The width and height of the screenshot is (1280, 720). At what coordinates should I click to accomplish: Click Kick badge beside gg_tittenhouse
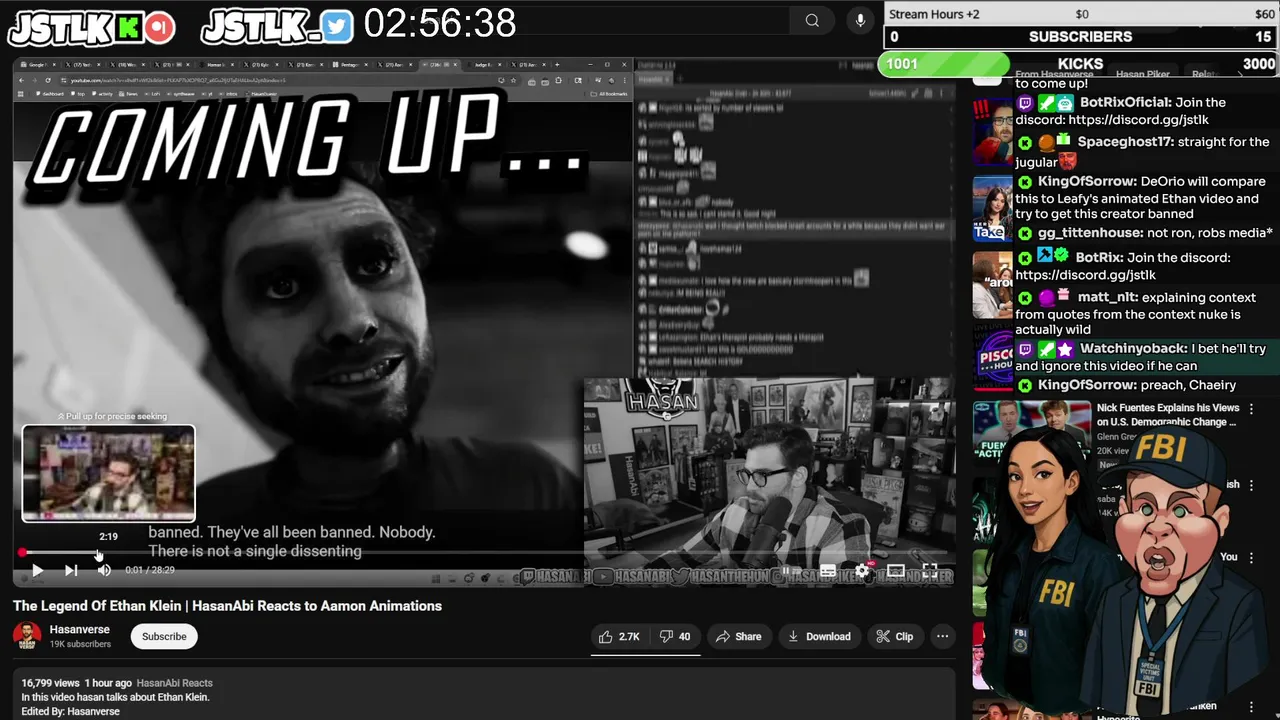[1025, 234]
